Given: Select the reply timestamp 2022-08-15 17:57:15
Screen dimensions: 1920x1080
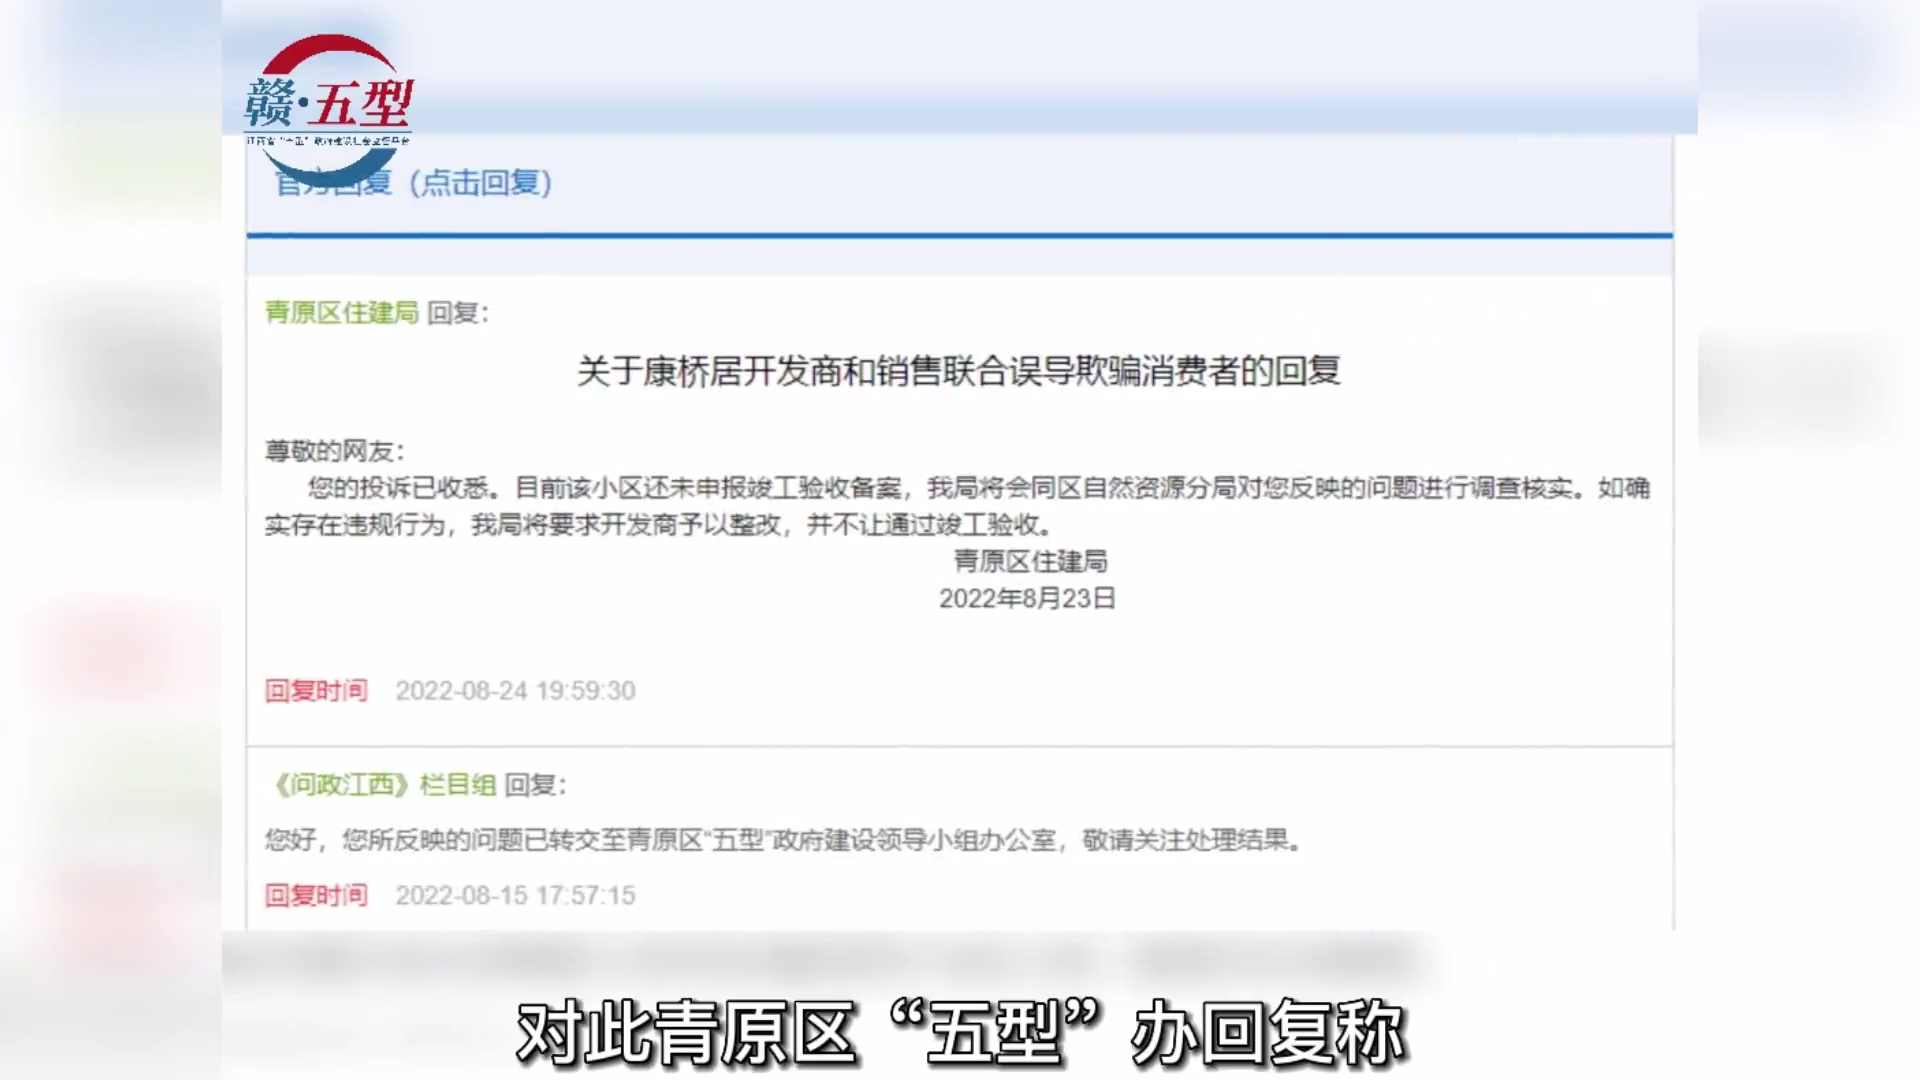Looking at the screenshot, I should point(515,895).
